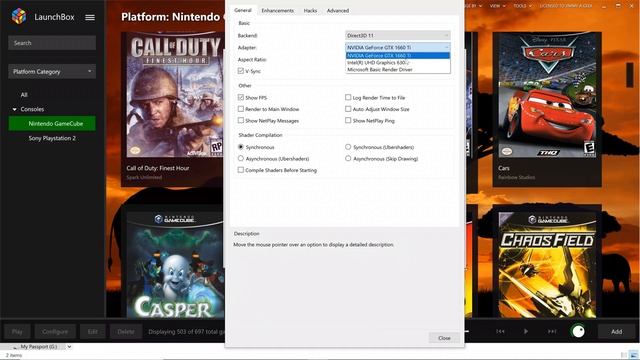This screenshot has width=640, height=360.
Task: Click the next track button in LaunchBox
Action: click(x=552, y=331)
